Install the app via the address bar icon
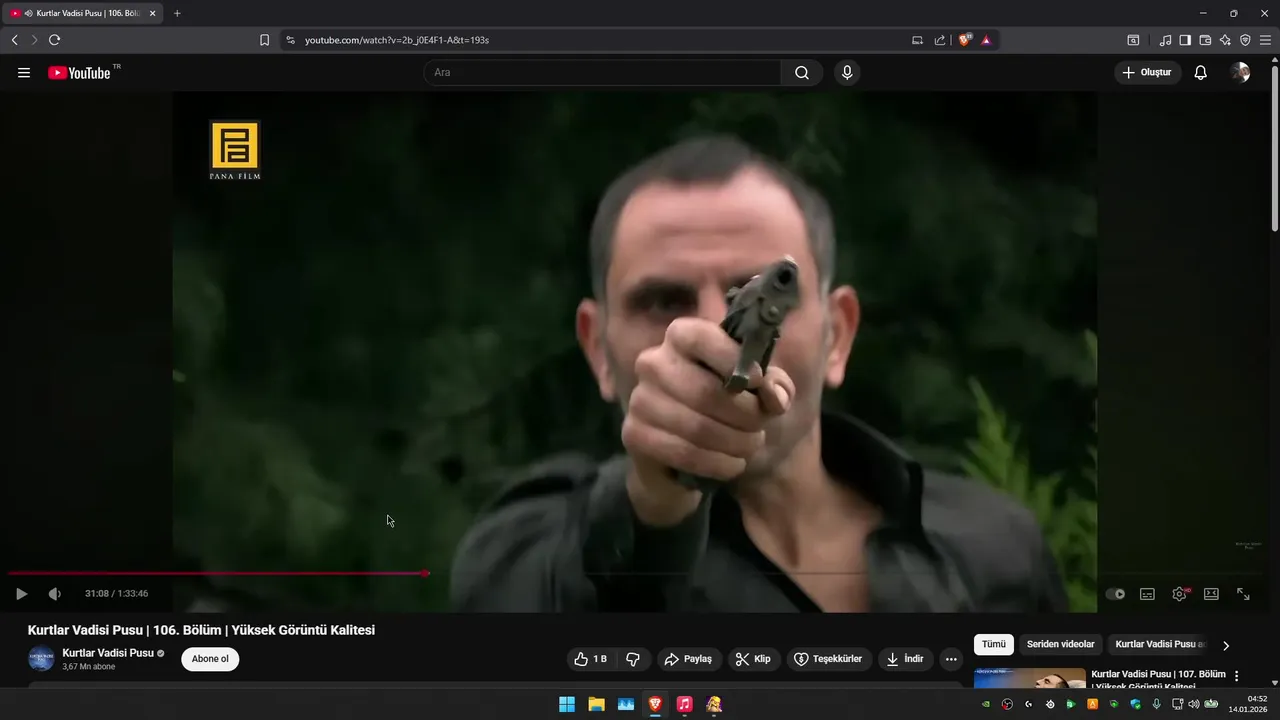This screenshot has height=720, width=1280. (917, 40)
